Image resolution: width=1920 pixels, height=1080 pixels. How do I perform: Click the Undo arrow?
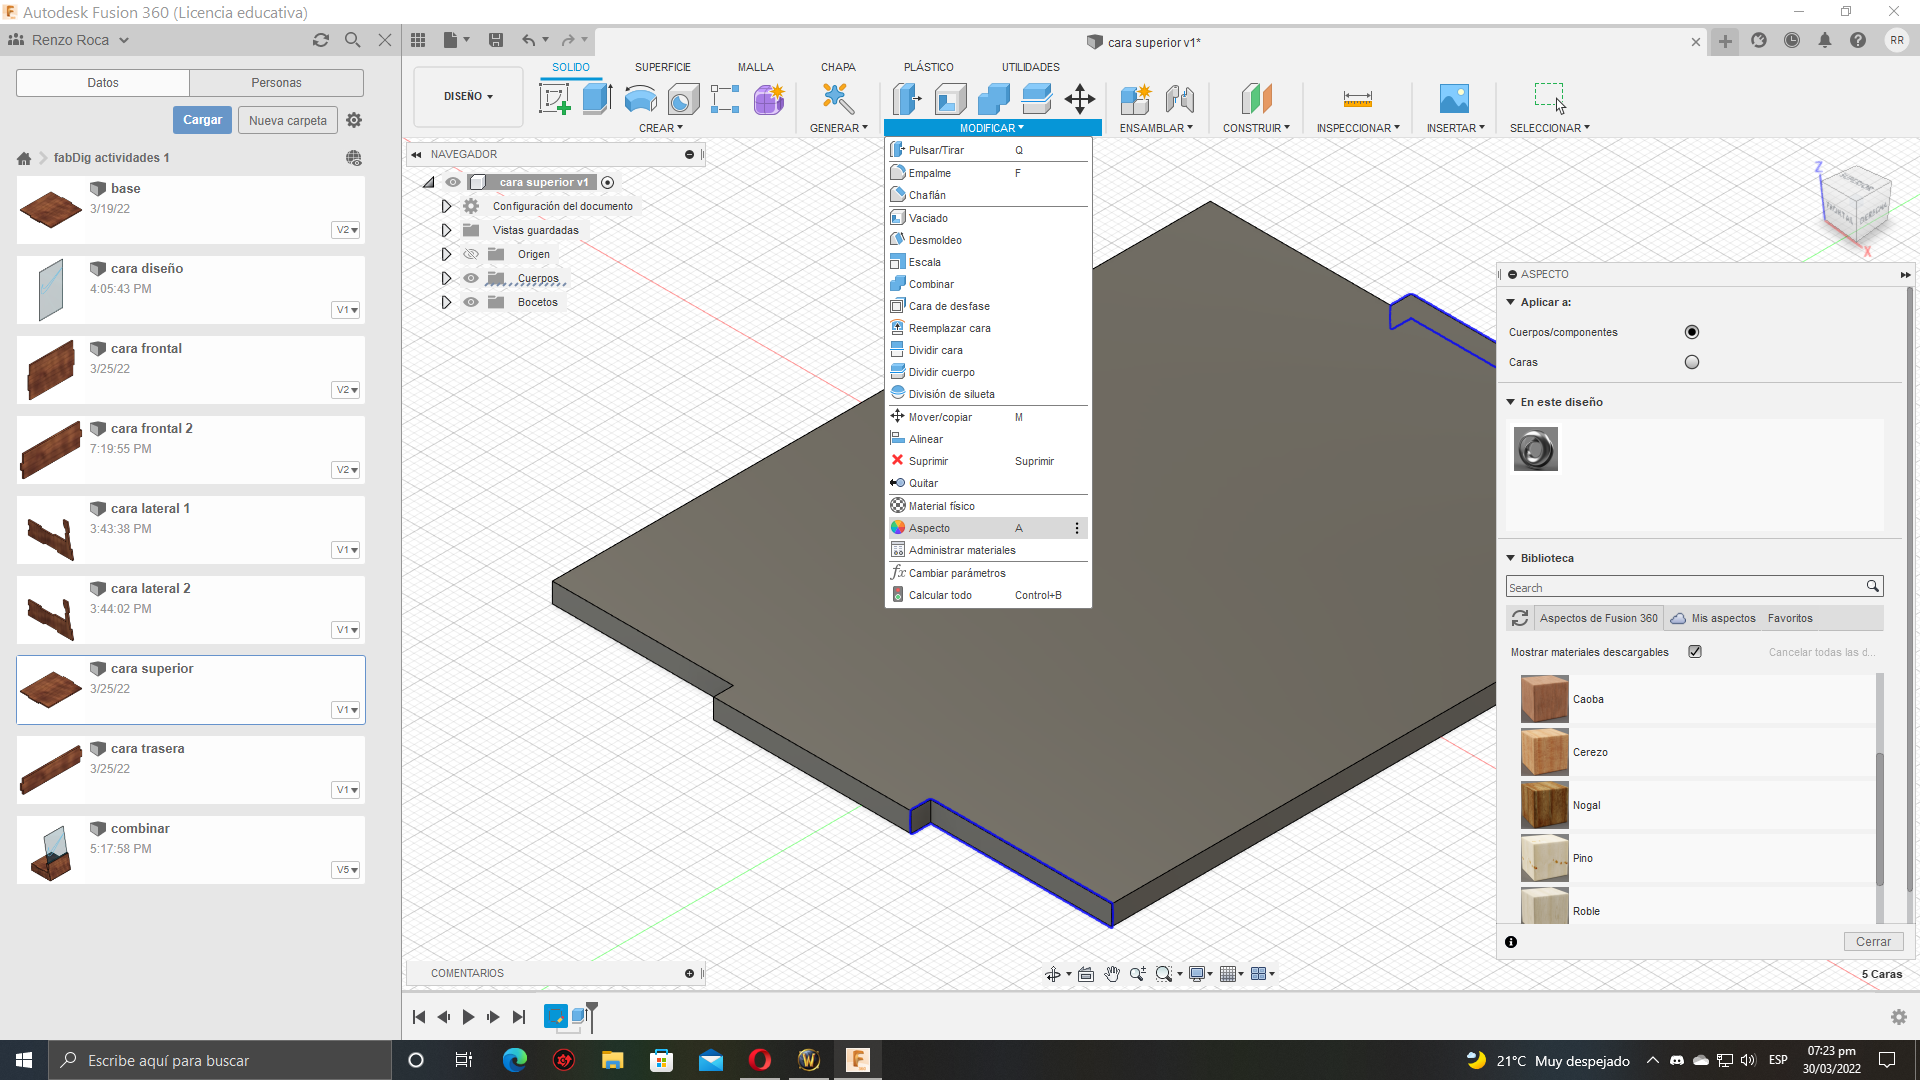tap(528, 40)
